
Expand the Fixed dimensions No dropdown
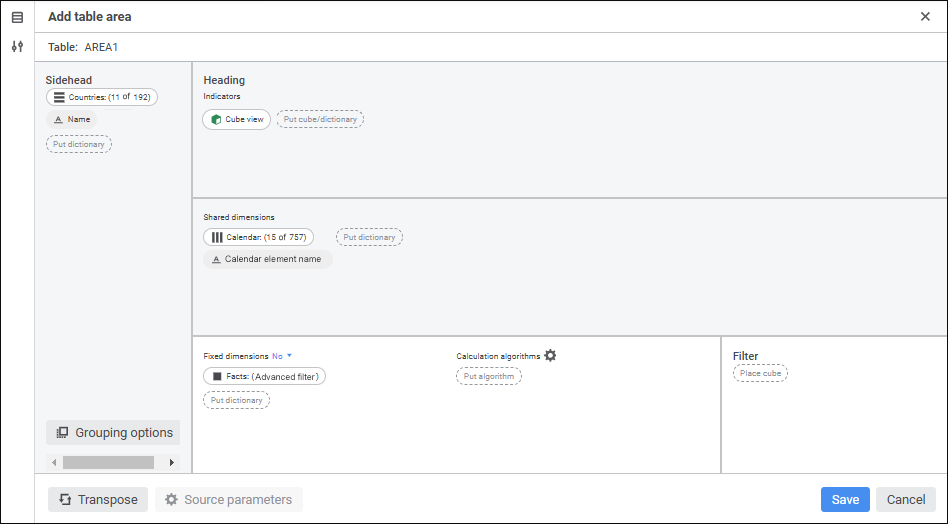click(283, 356)
